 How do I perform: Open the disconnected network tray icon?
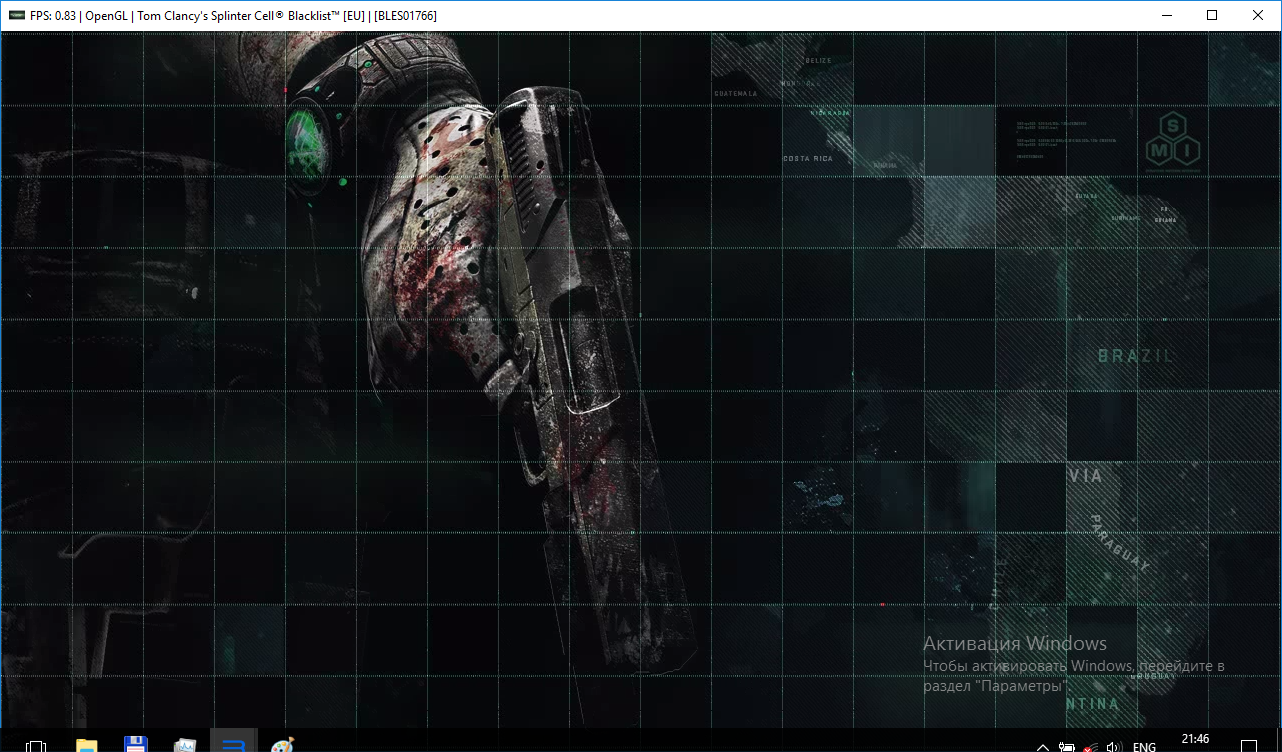1091,746
